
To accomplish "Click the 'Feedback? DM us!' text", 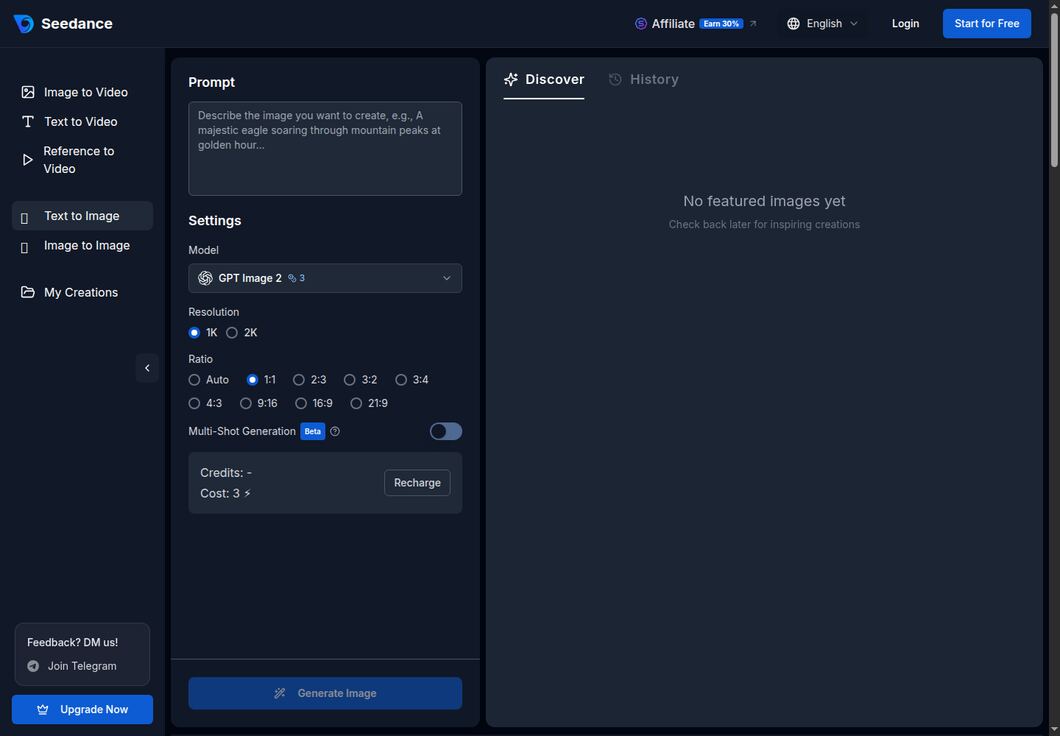I will [72, 642].
